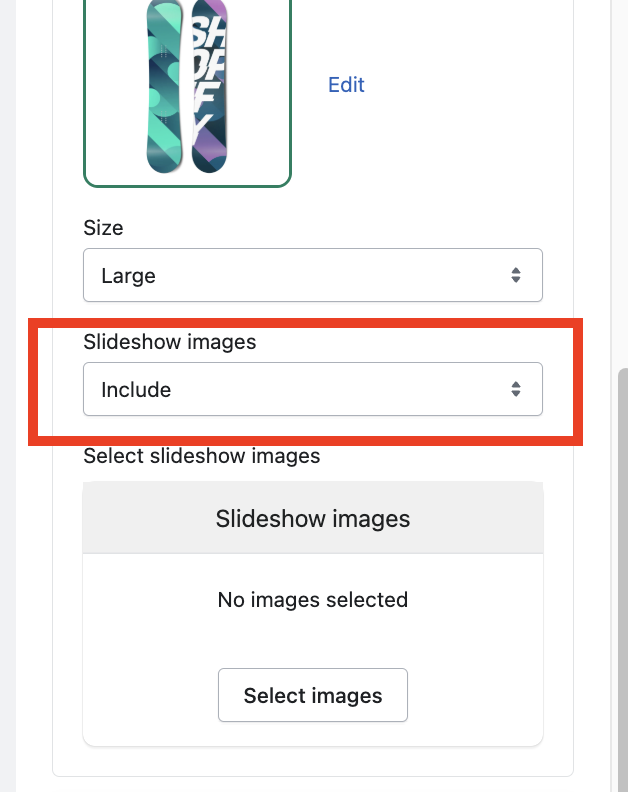Click the Large value text in the Size field
Screen dimensions: 628x792
128,275
